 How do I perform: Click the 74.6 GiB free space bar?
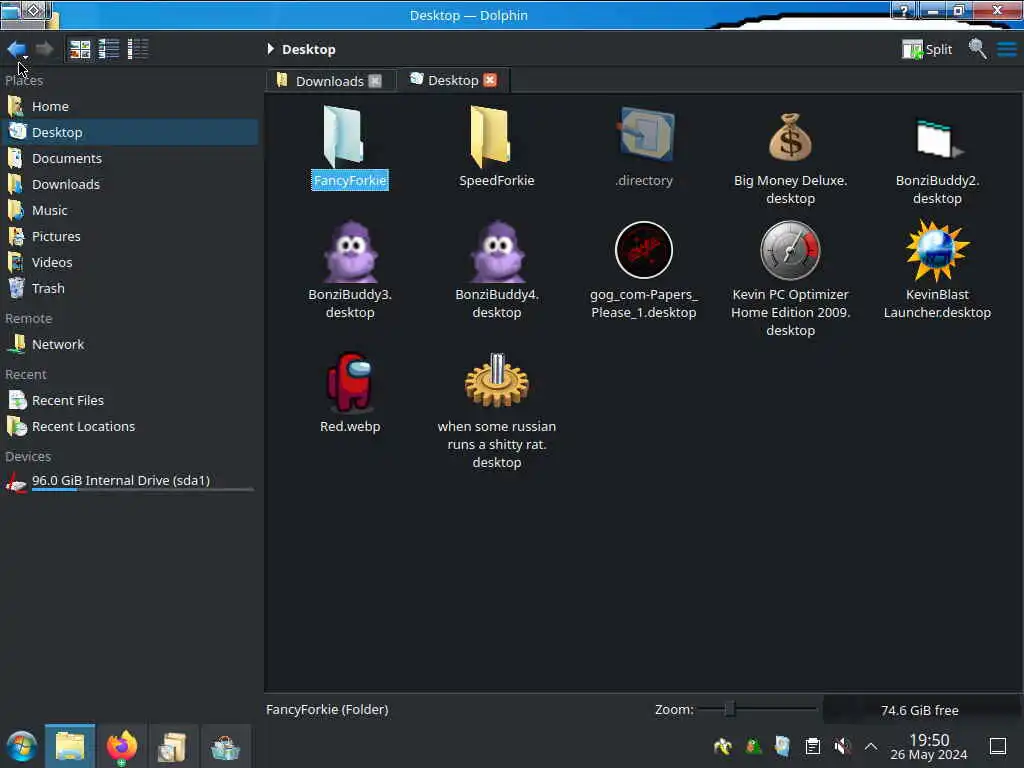pyautogui.click(x=920, y=710)
